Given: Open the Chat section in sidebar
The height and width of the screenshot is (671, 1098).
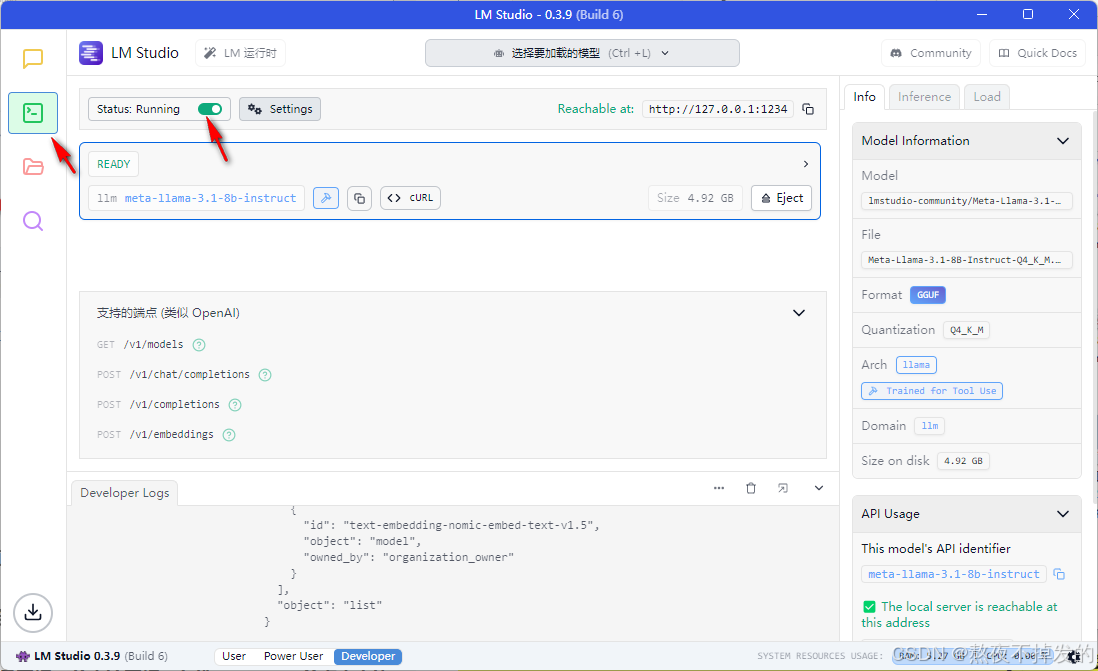Looking at the screenshot, I should pos(33,58).
